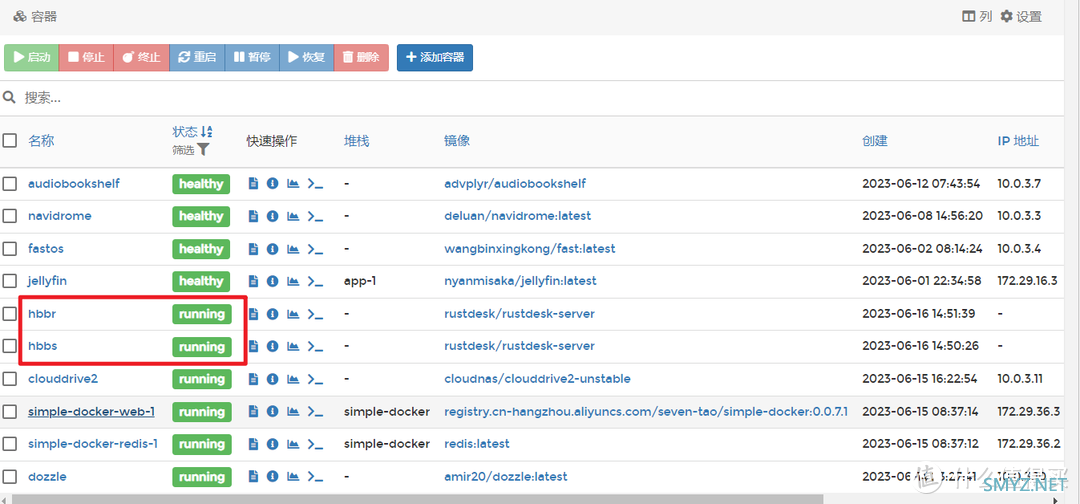Click the 恢复 resume button

coord(307,57)
